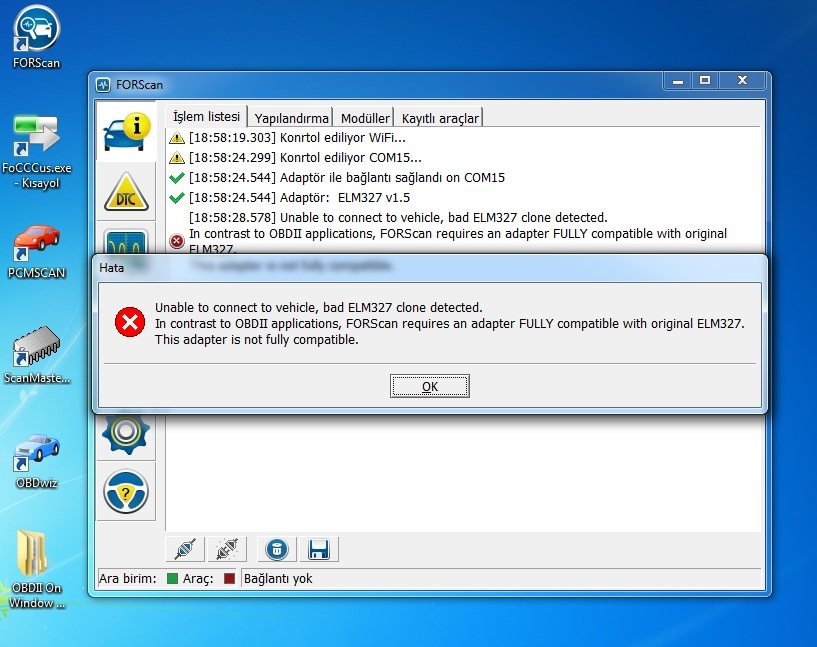Viewport: 817px width, 647px height.
Task: Click the 18:58:28.578 'Unable to connect' log entry
Action: pos(398,217)
